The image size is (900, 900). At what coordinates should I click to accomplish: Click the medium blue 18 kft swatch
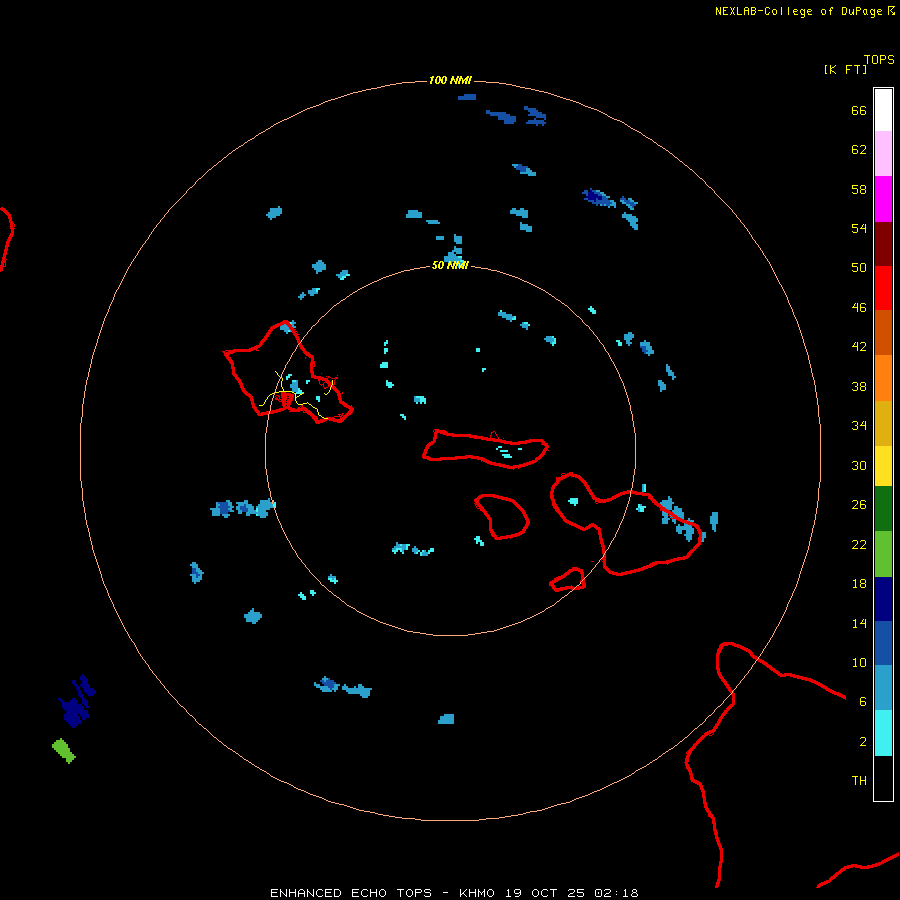point(883,643)
